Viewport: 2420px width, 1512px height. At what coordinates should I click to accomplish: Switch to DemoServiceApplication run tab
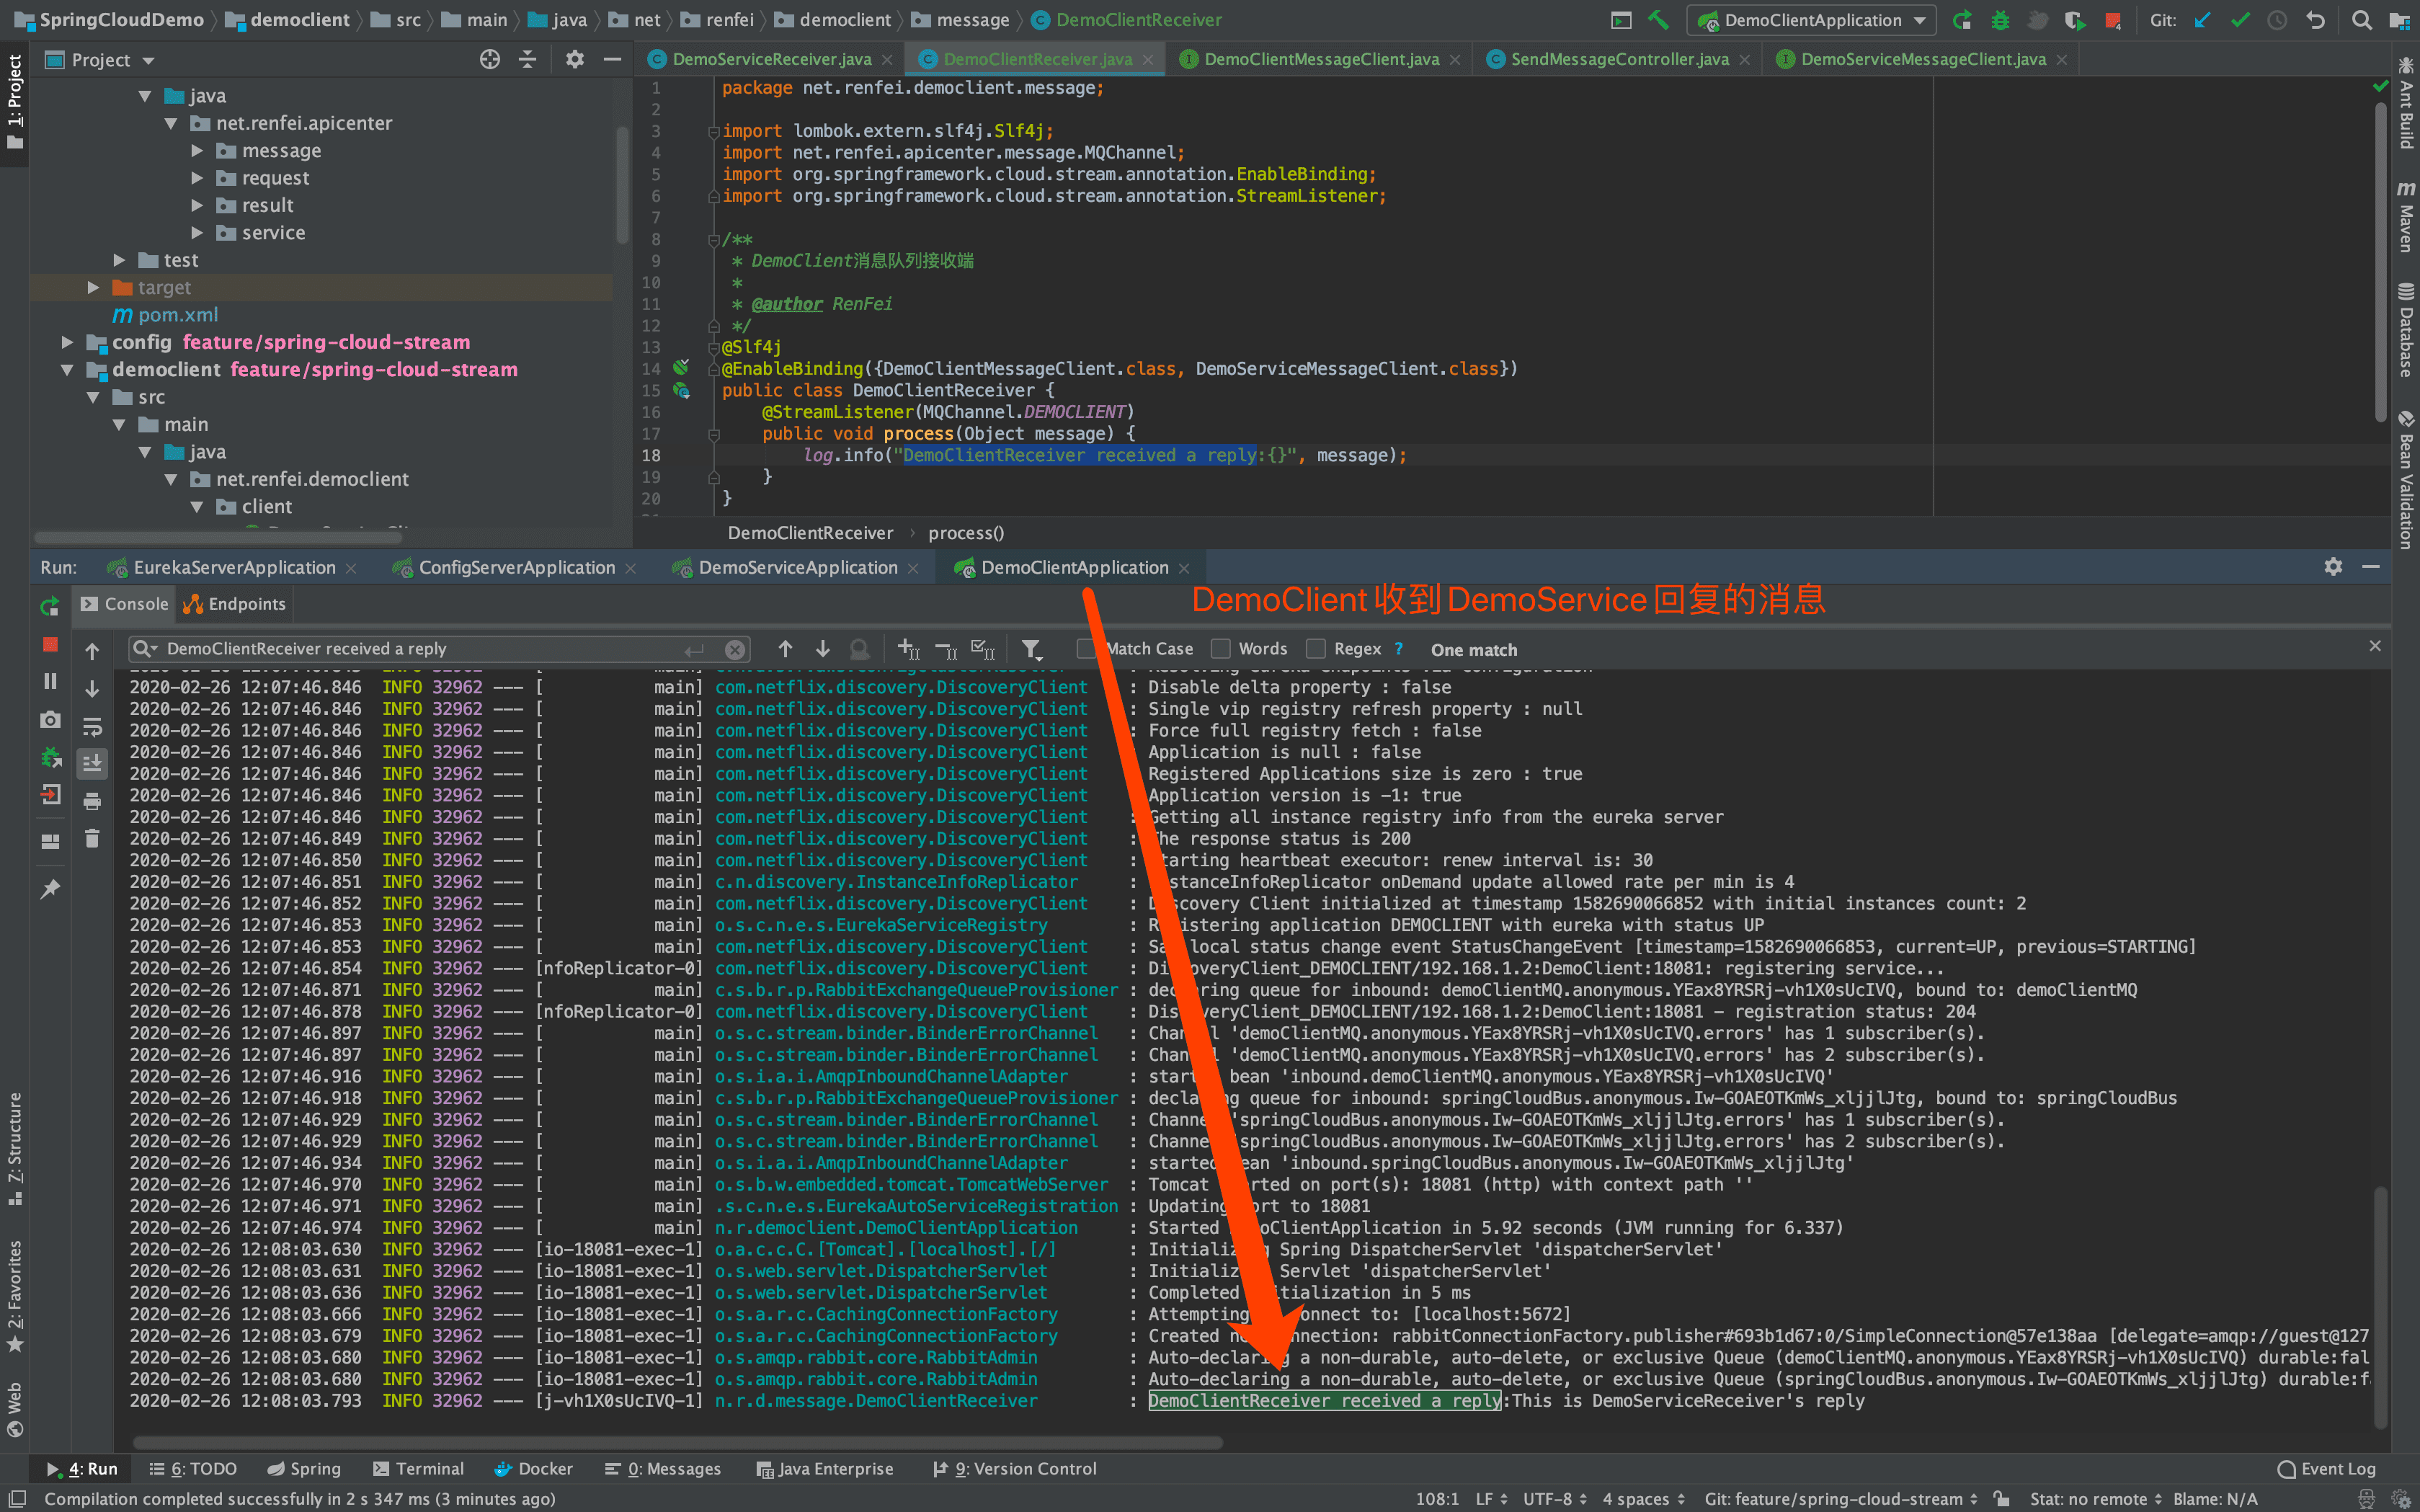pyautogui.click(x=797, y=567)
